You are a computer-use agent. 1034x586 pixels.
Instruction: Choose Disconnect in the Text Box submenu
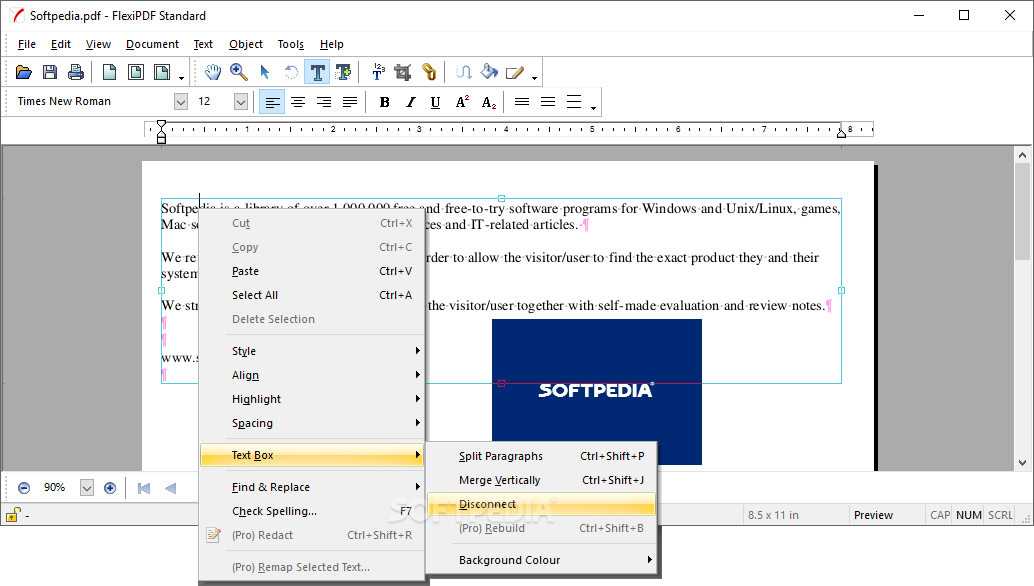tap(541, 505)
